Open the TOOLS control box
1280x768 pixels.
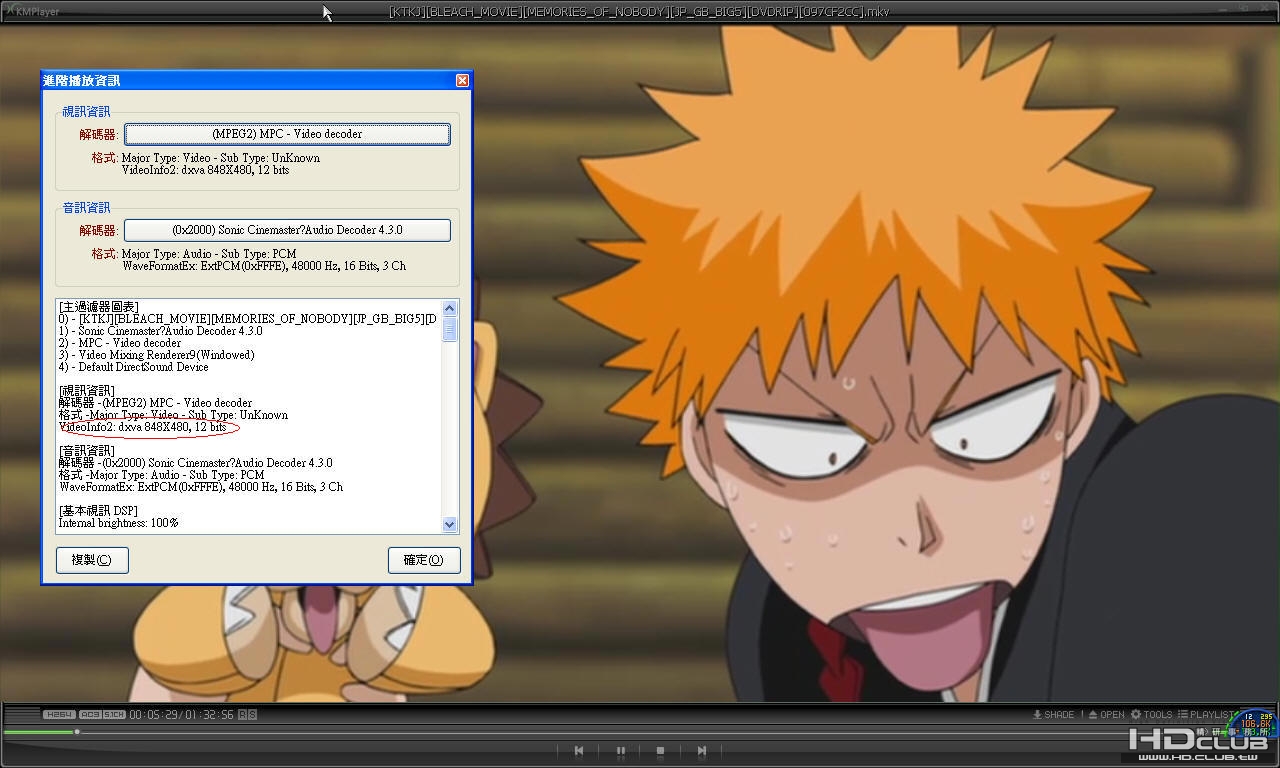1151,714
